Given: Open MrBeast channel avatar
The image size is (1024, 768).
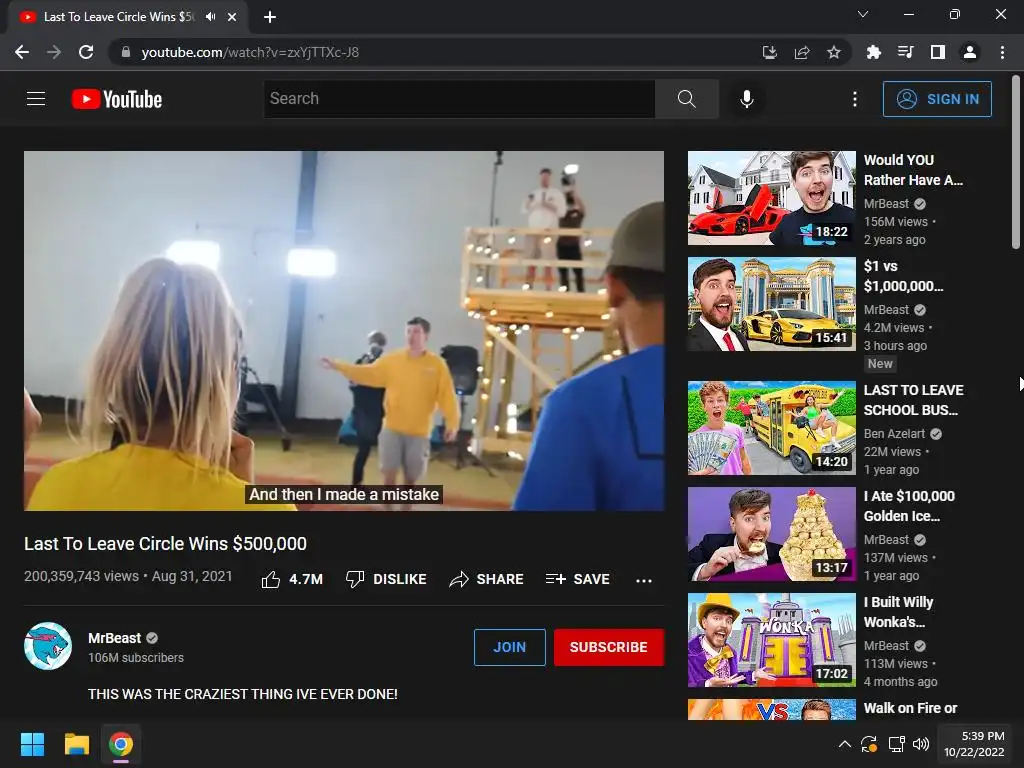Looking at the screenshot, I should coord(48,647).
